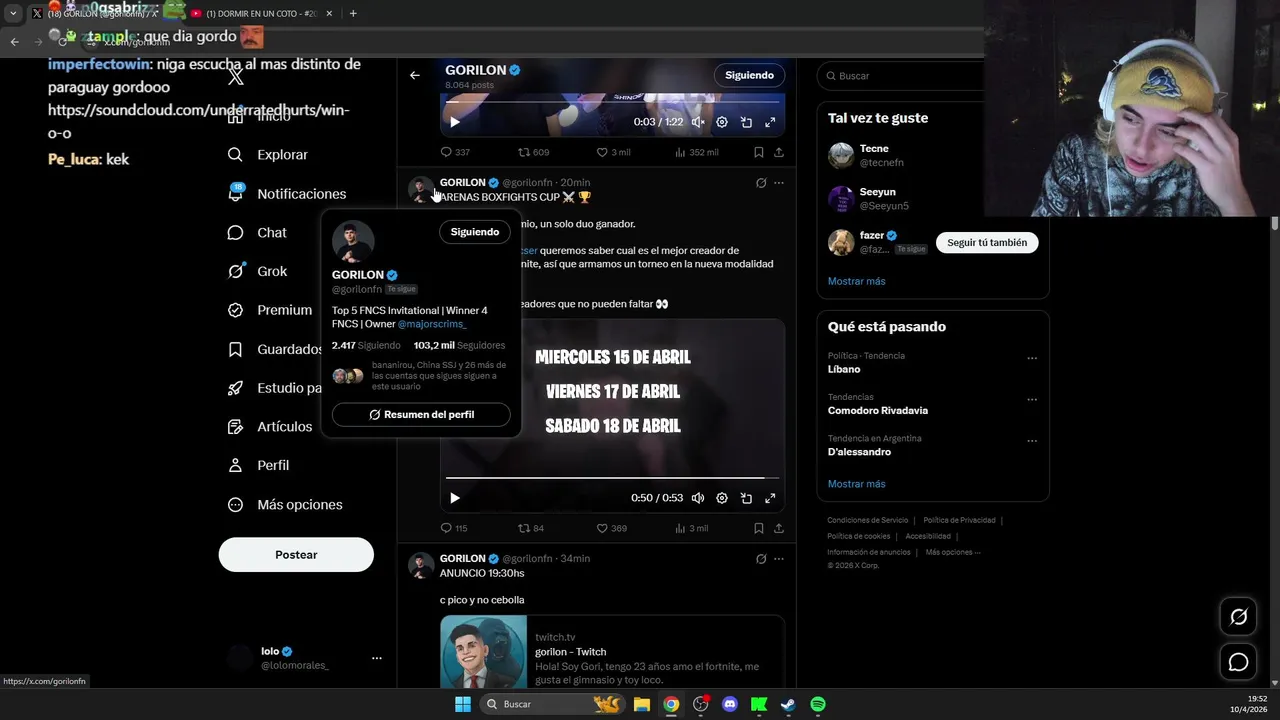Toggle volume on the 0:50 video
The width and height of the screenshot is (1280, 720).
(698, 498)
